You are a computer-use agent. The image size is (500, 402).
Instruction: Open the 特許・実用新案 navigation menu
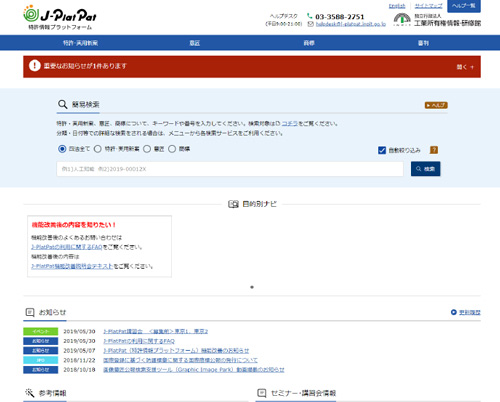tap(80, 43)
